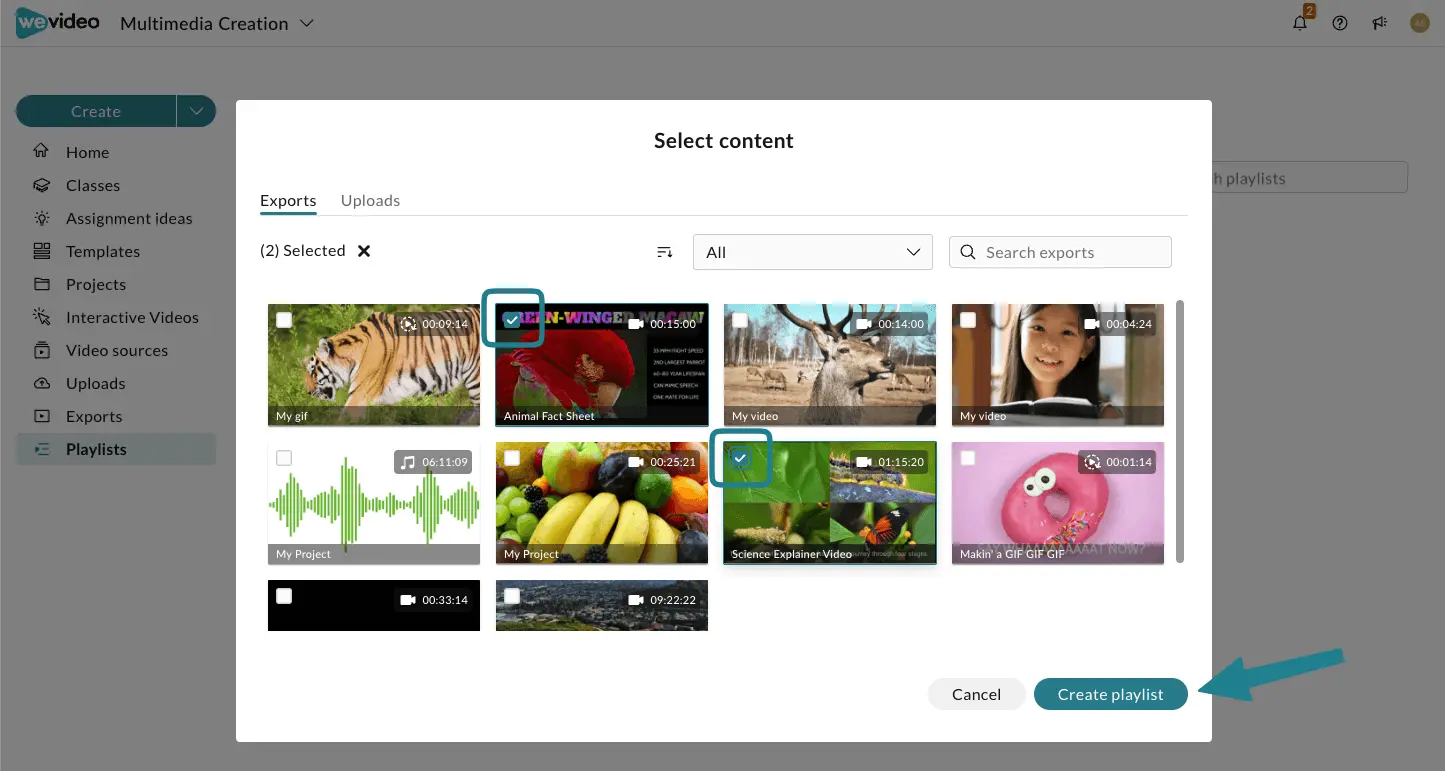This screenshot has width=1445, height=771.
Task: Clear selection with the X icon
Action: [364, 251]
